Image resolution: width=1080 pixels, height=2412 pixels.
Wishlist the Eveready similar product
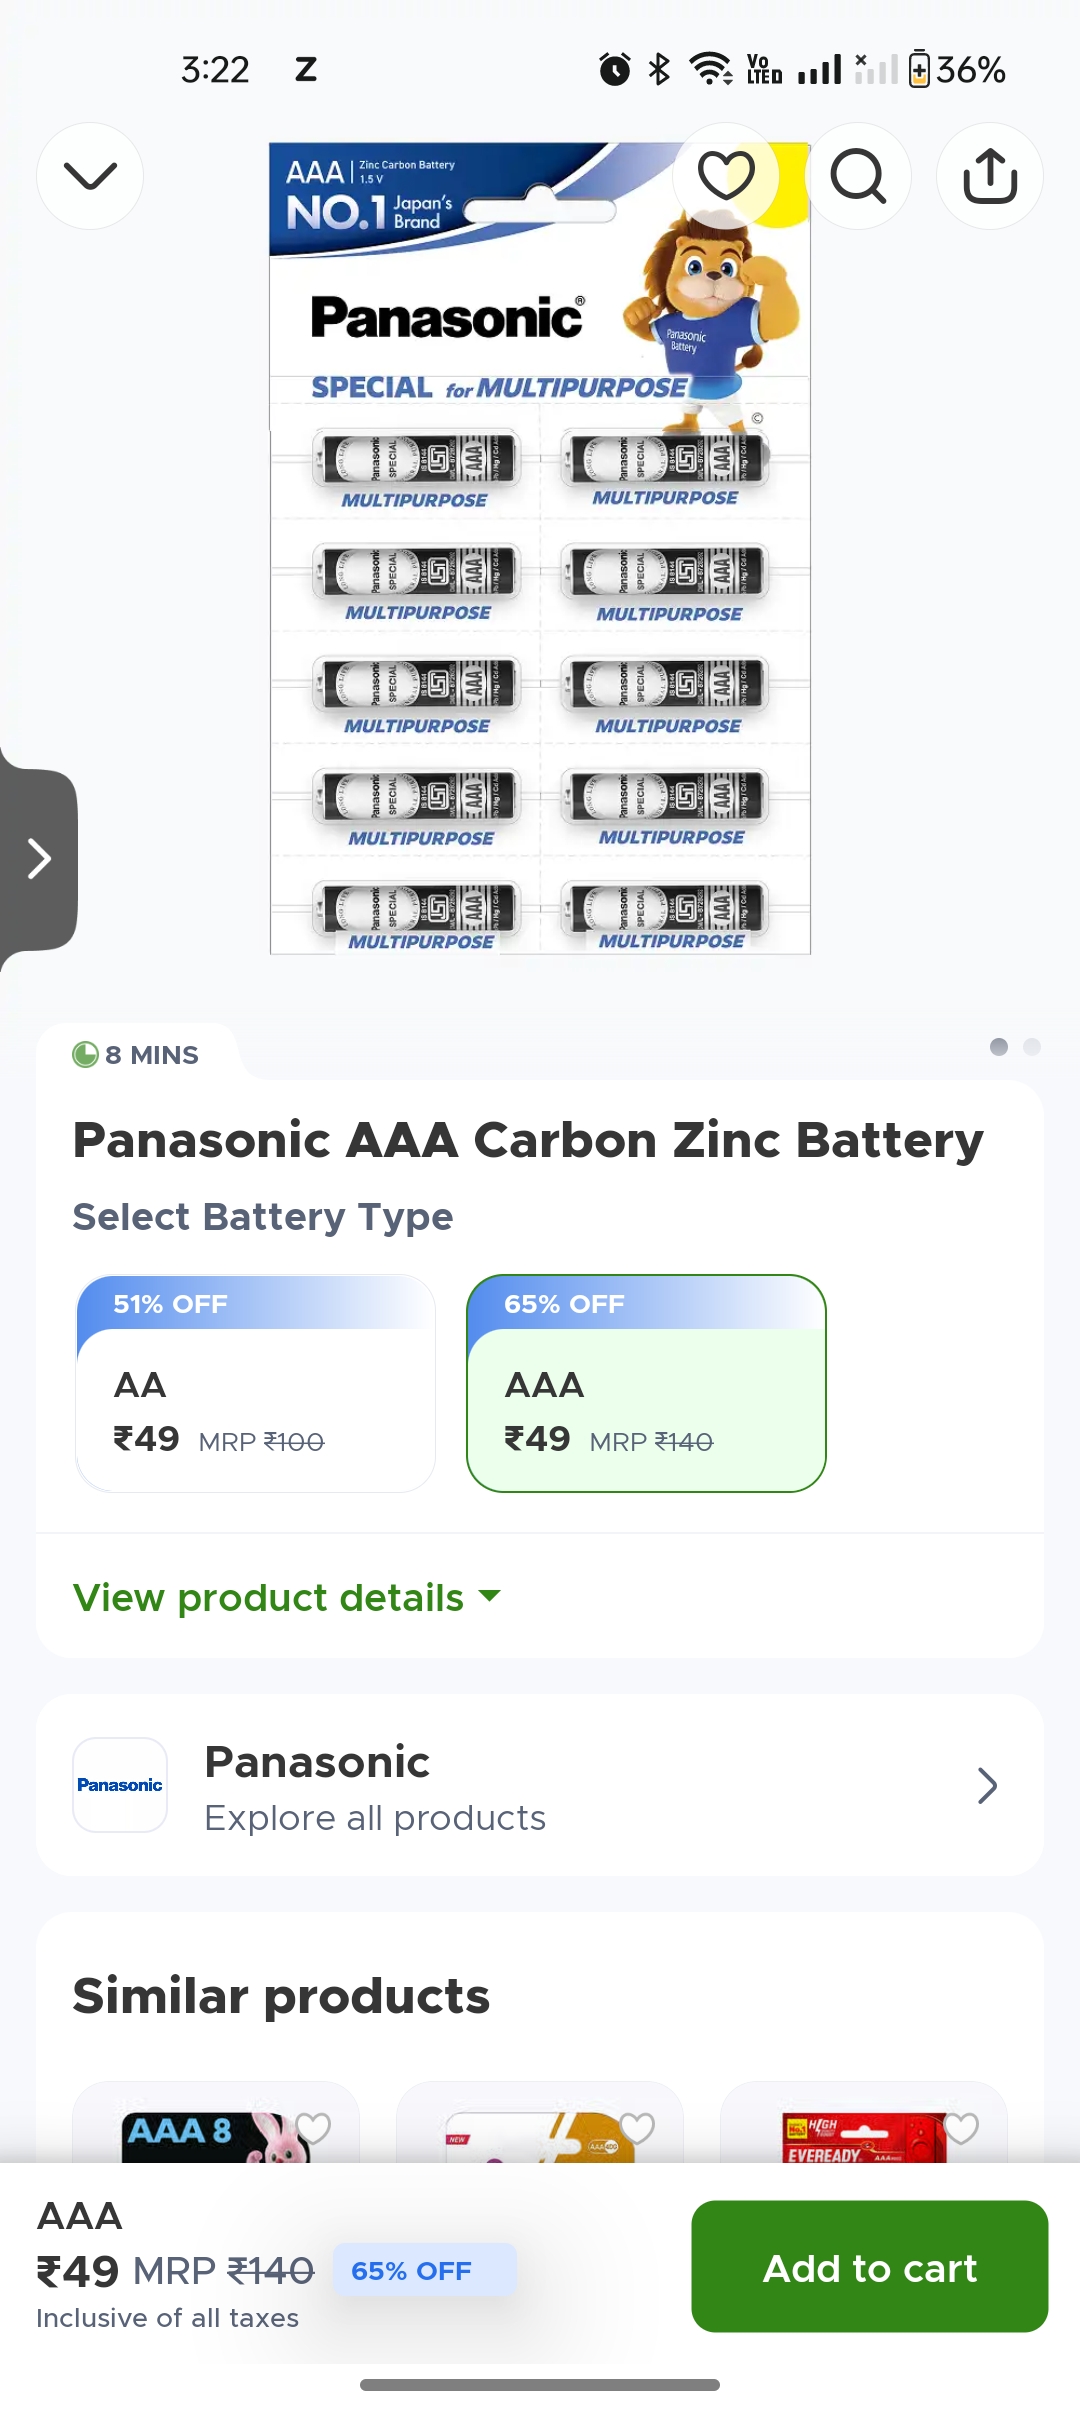tap(961, 2128)
